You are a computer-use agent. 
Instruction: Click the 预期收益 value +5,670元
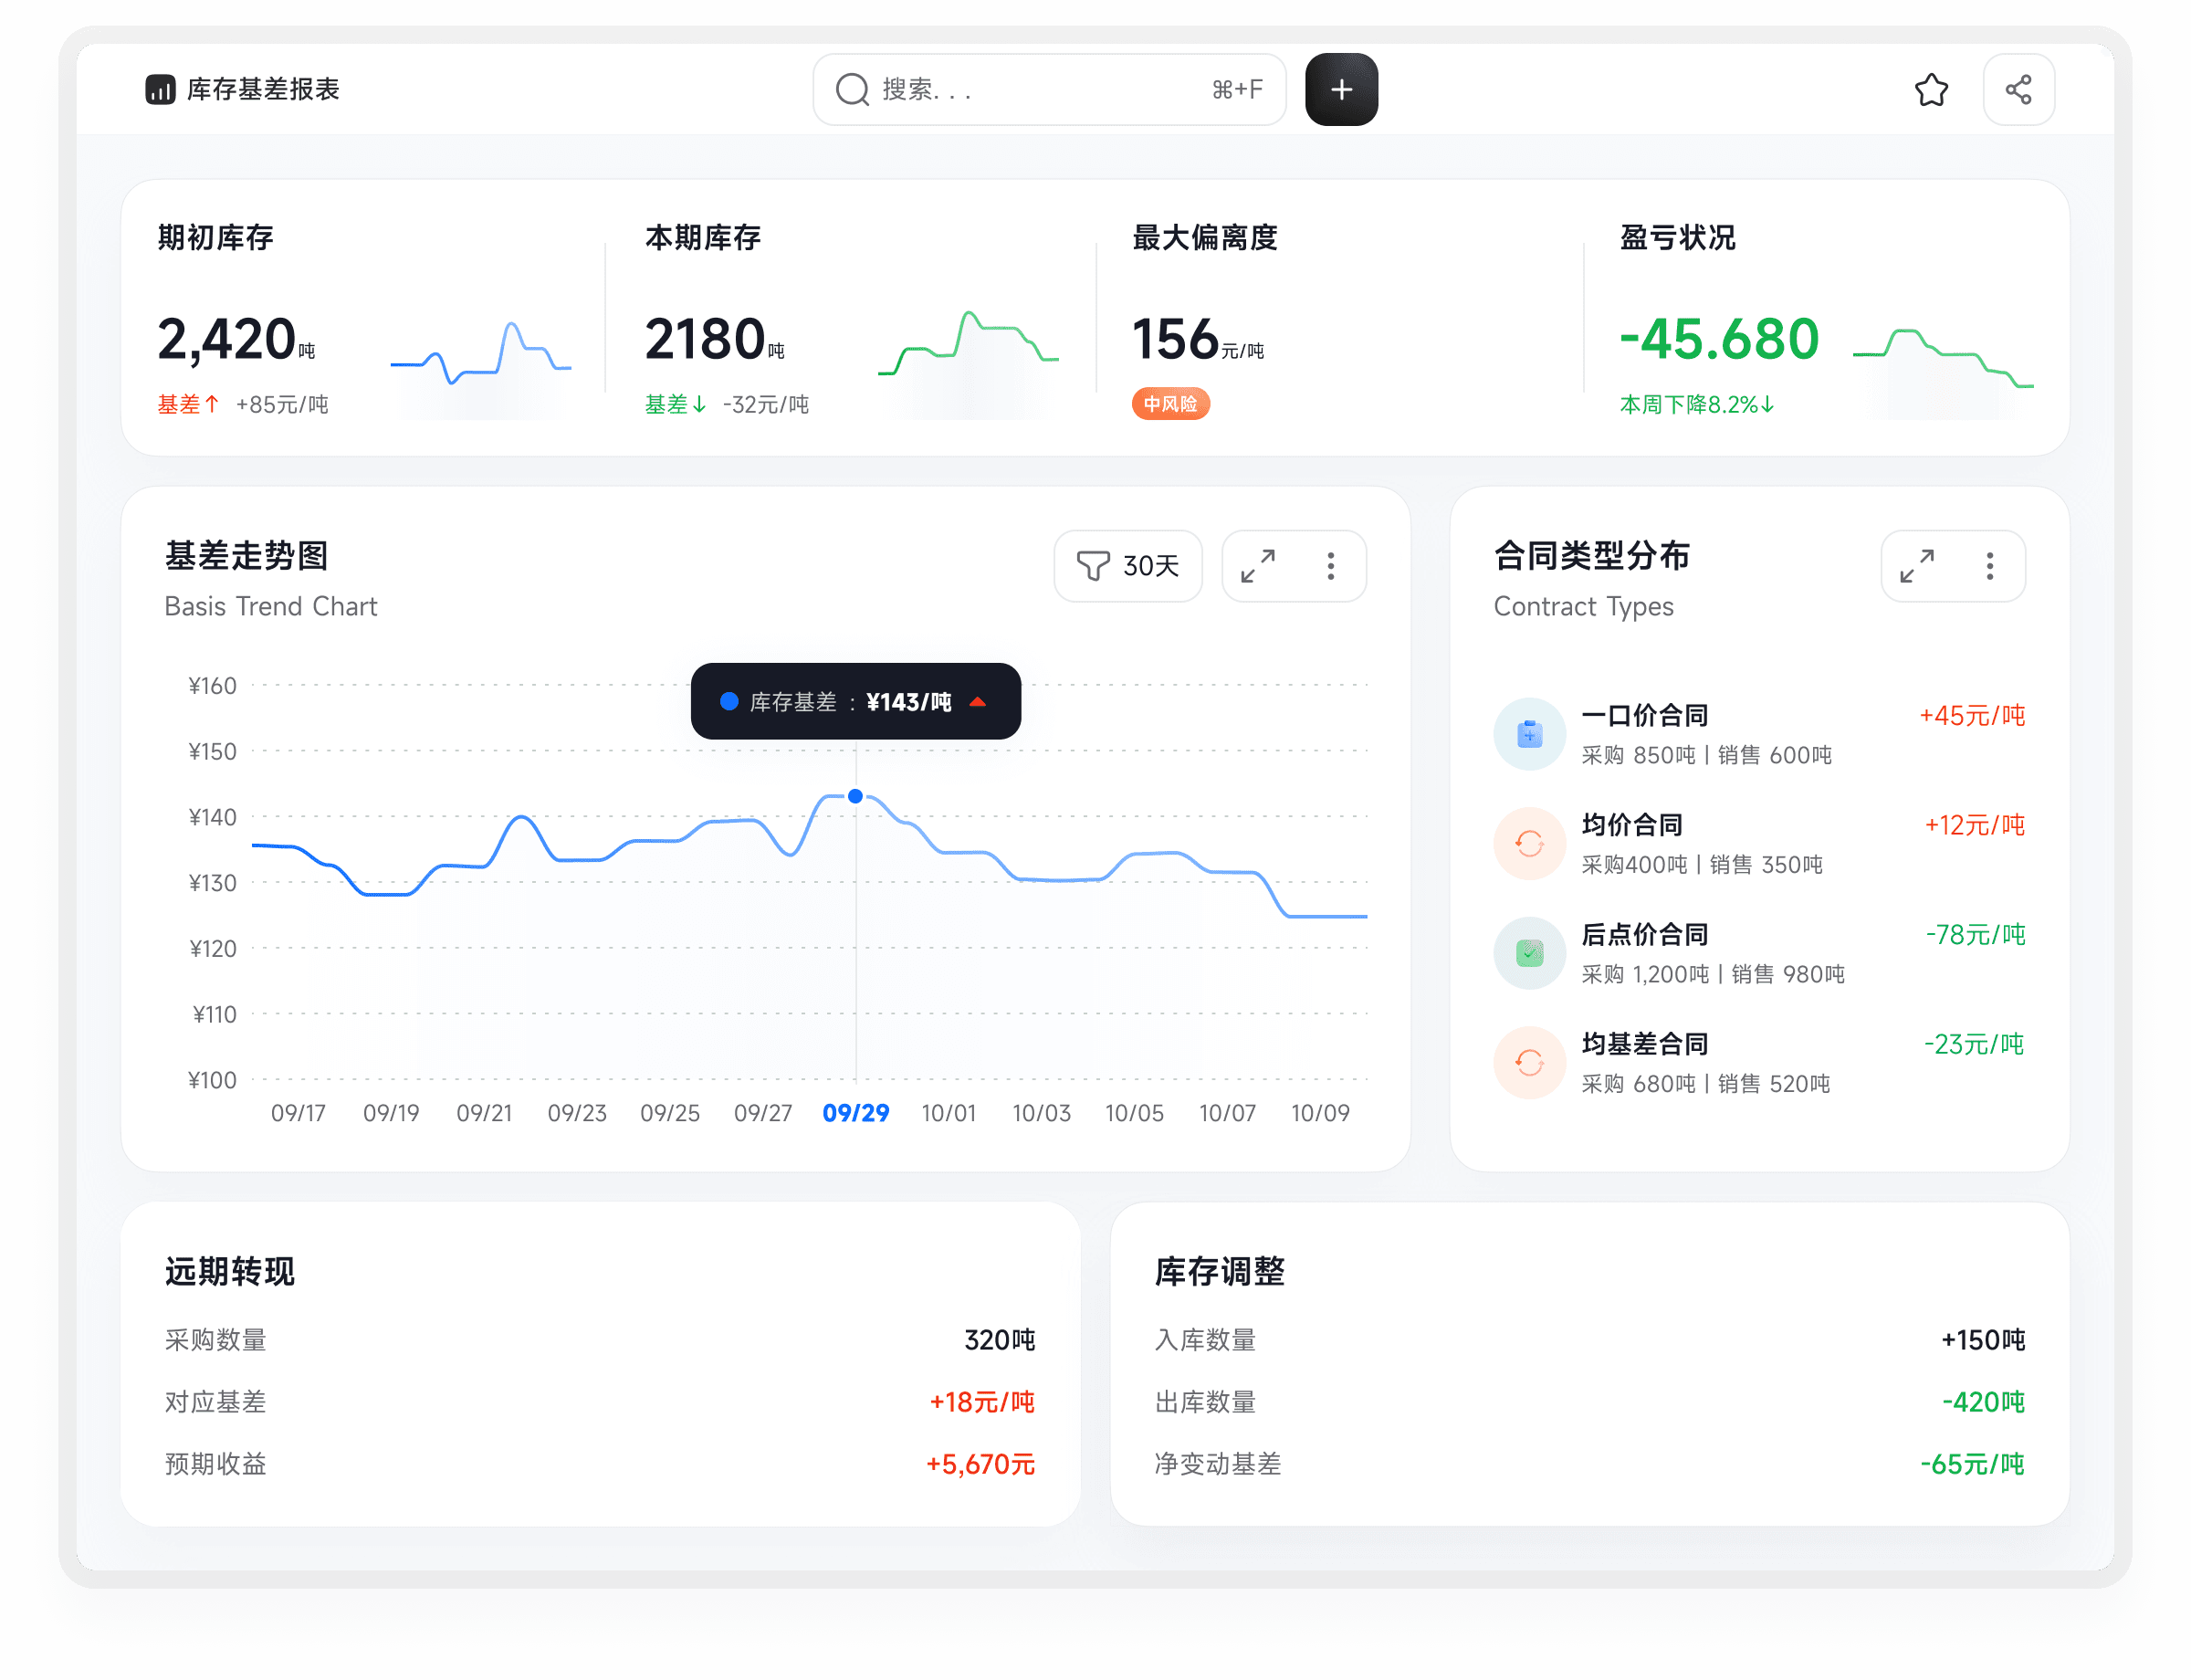click(x=980, y=1463)
